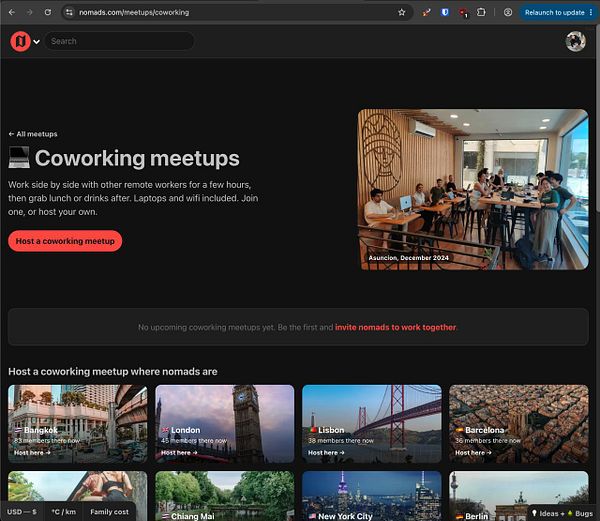Click '45 members there now' on London
The image size is (600, 521).
[194, 441]
